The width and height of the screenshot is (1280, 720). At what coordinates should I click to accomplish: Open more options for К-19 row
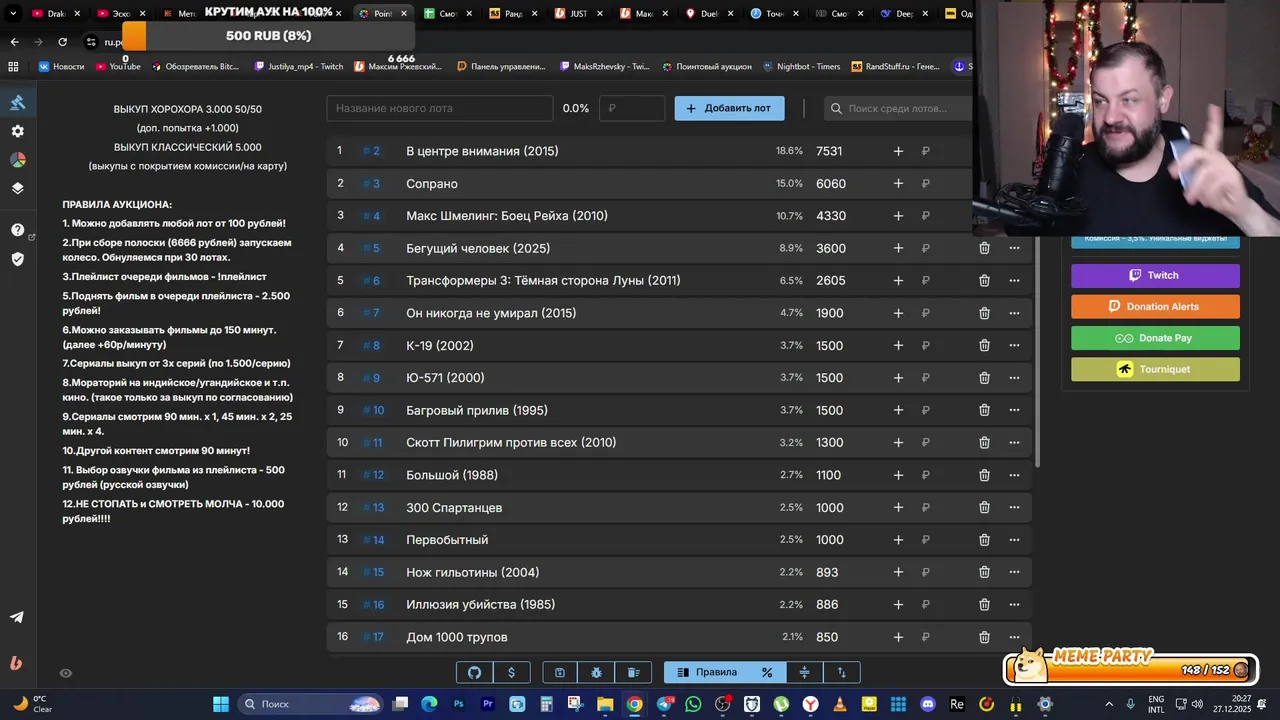coord(1014,345)
